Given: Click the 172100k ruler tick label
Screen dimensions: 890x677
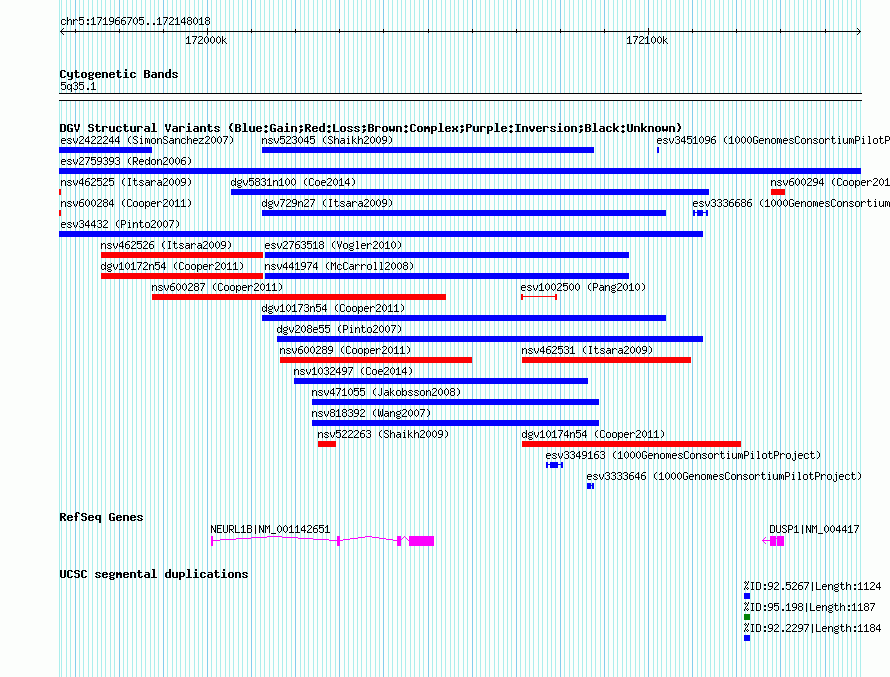Looking at the screenshot, I should 647,40.
